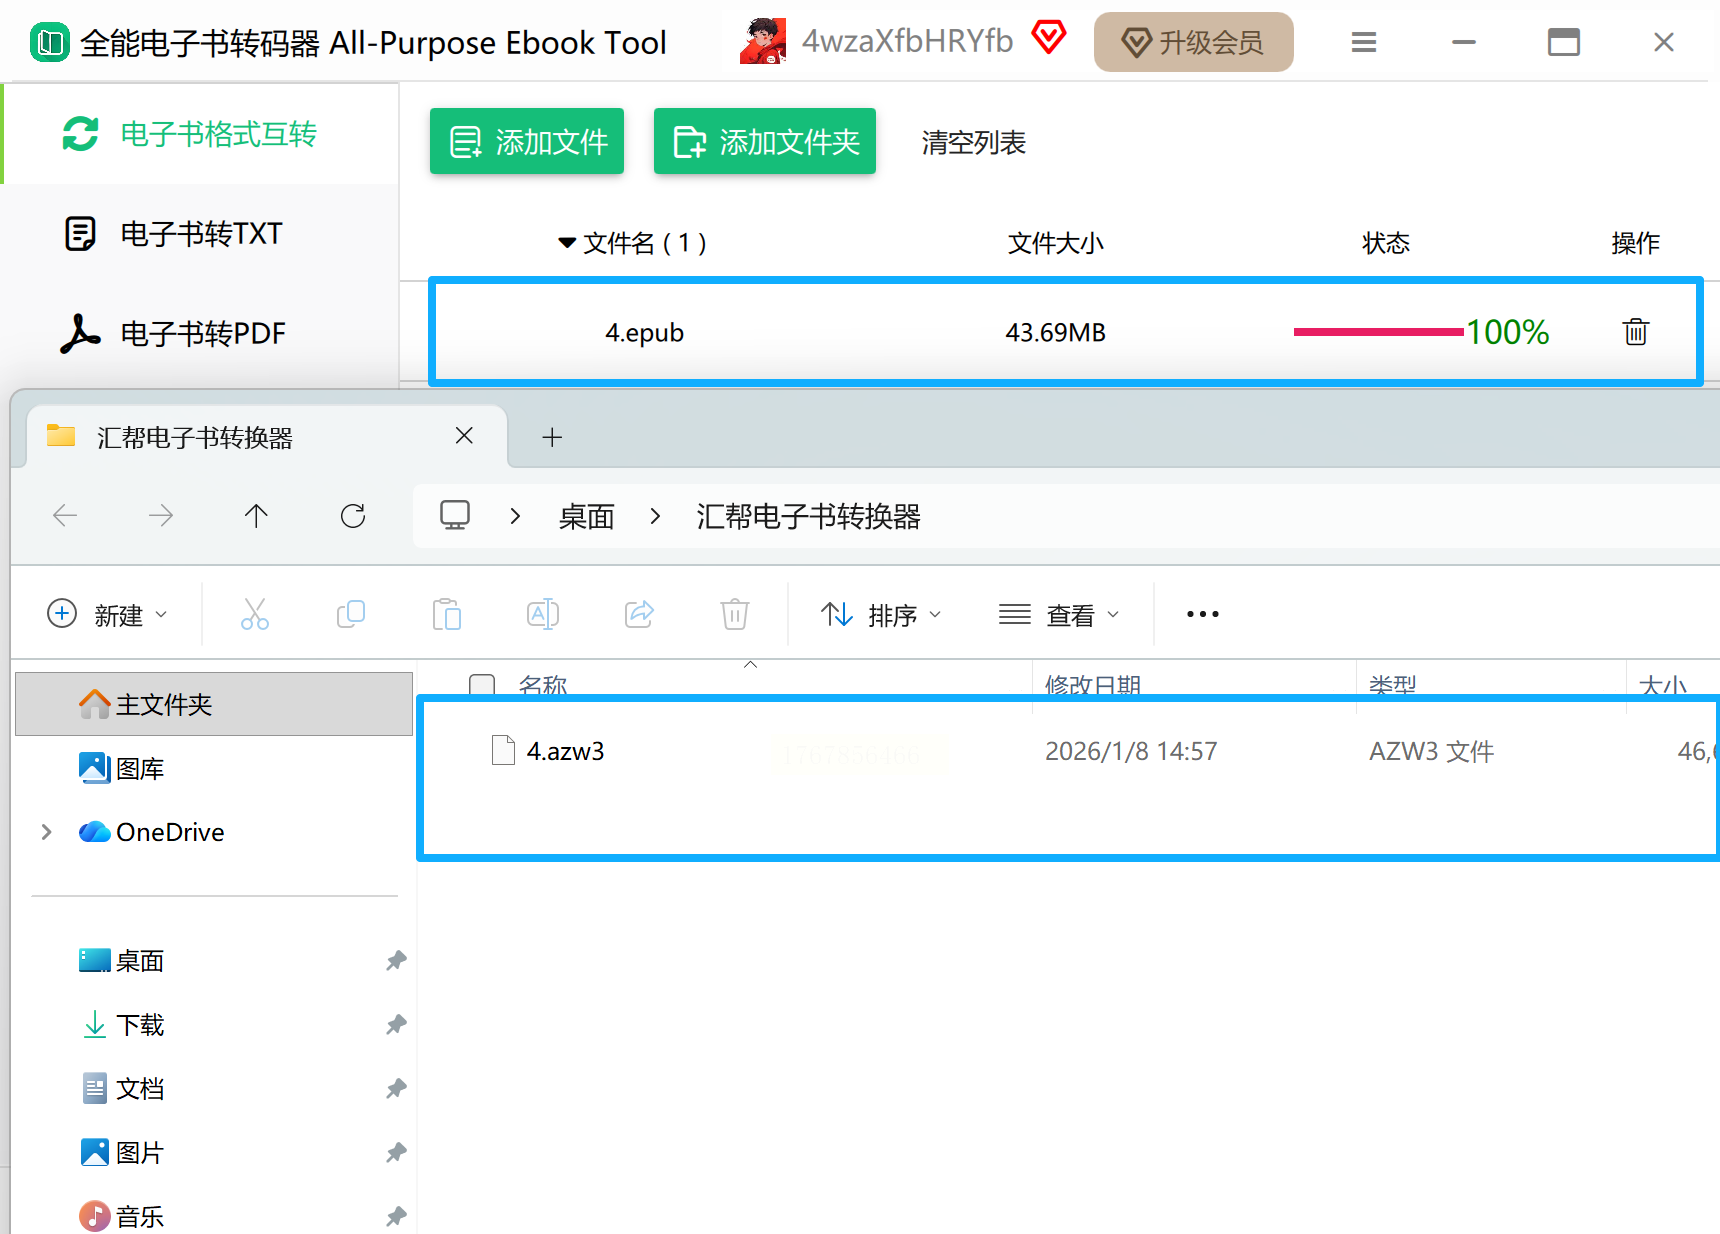Expand the OneDrive tree node

click(x=46, y=832)
